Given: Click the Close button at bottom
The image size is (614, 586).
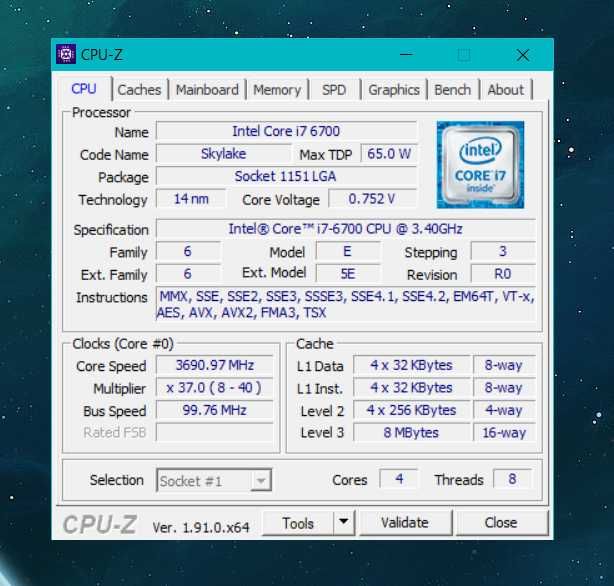Looking at the screenshot, I should [x=501, y=523].
